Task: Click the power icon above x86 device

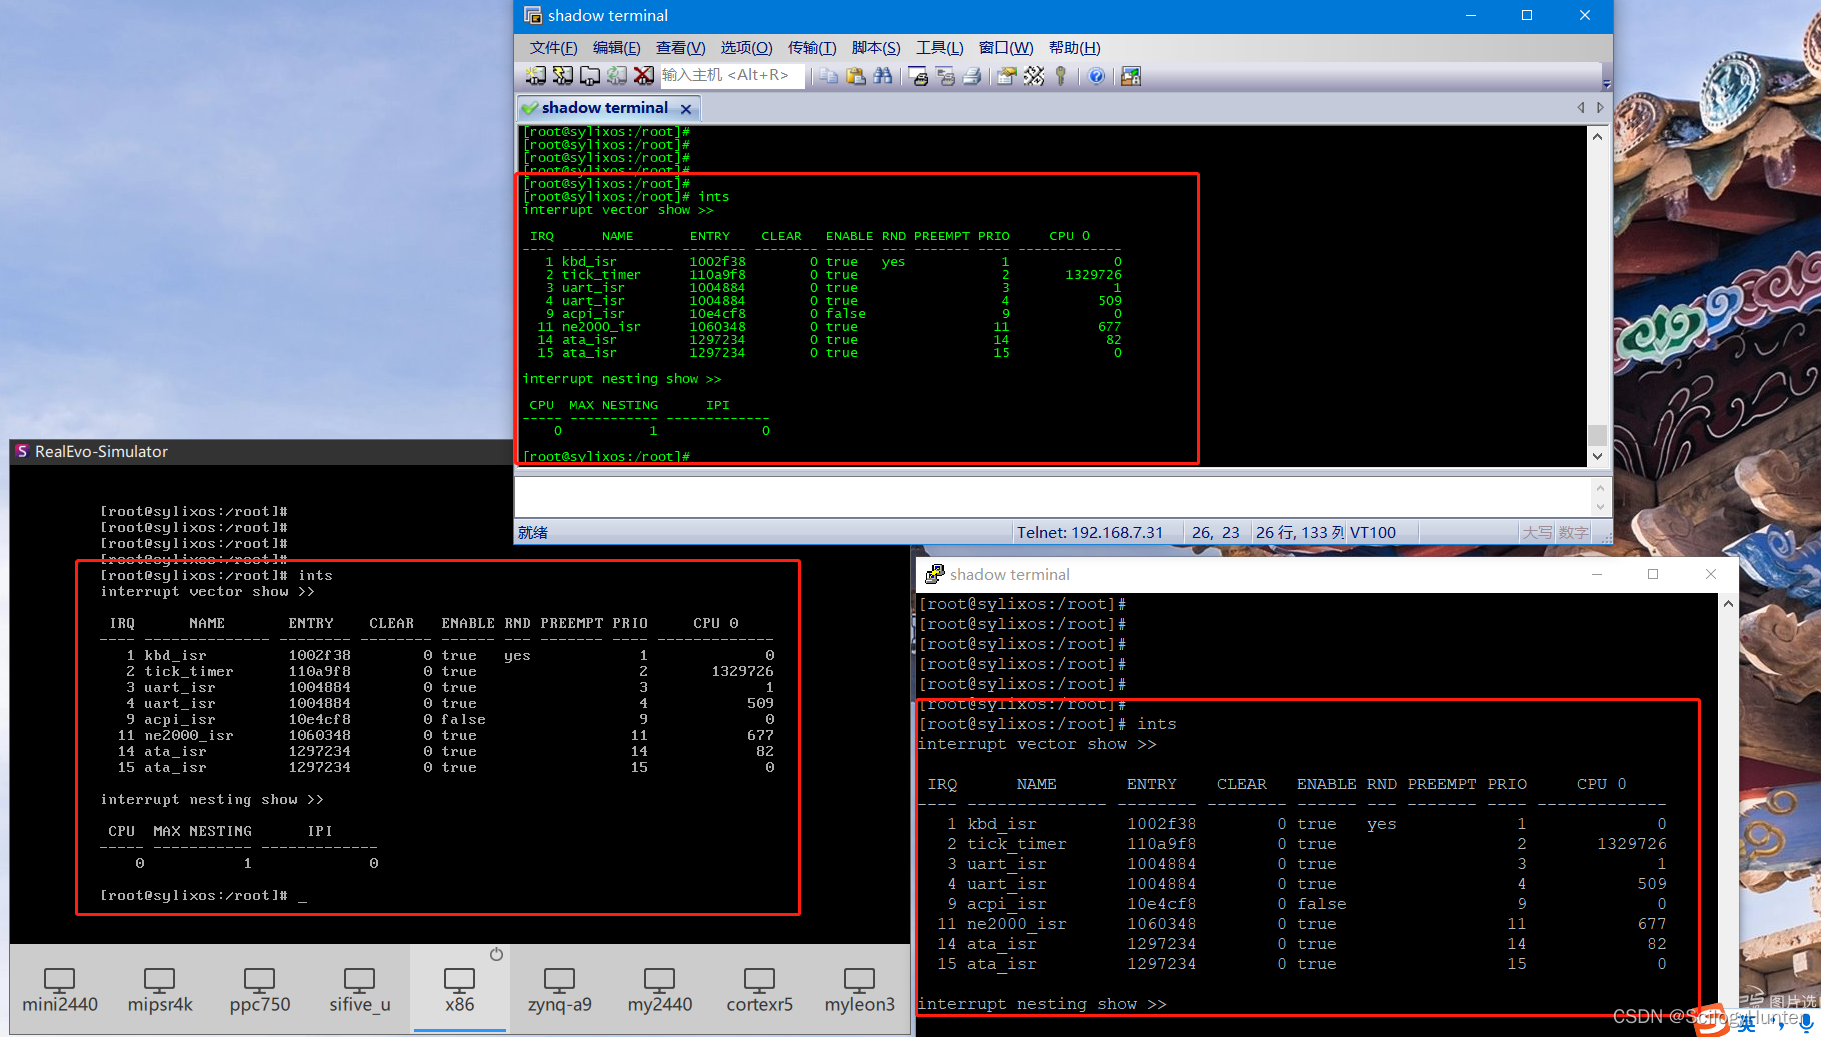Action: (496, 955)
